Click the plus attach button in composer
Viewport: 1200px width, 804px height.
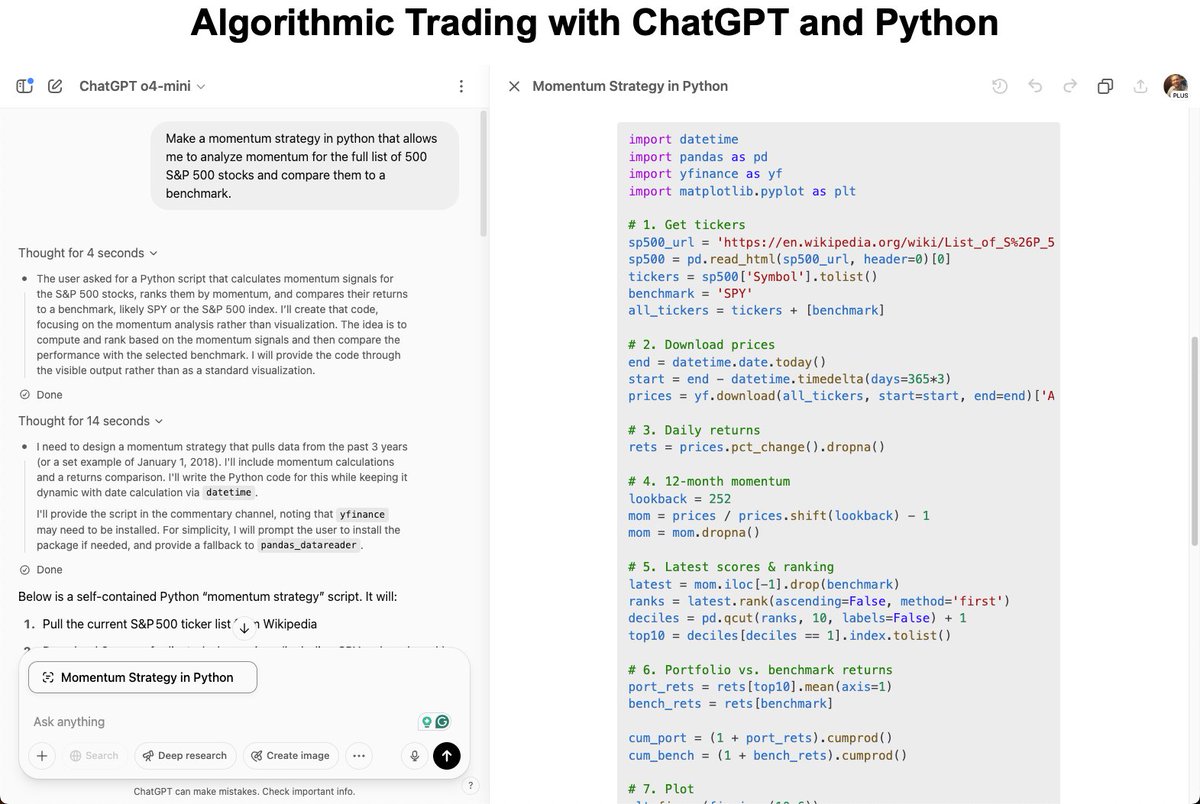(x=42, y=756)
